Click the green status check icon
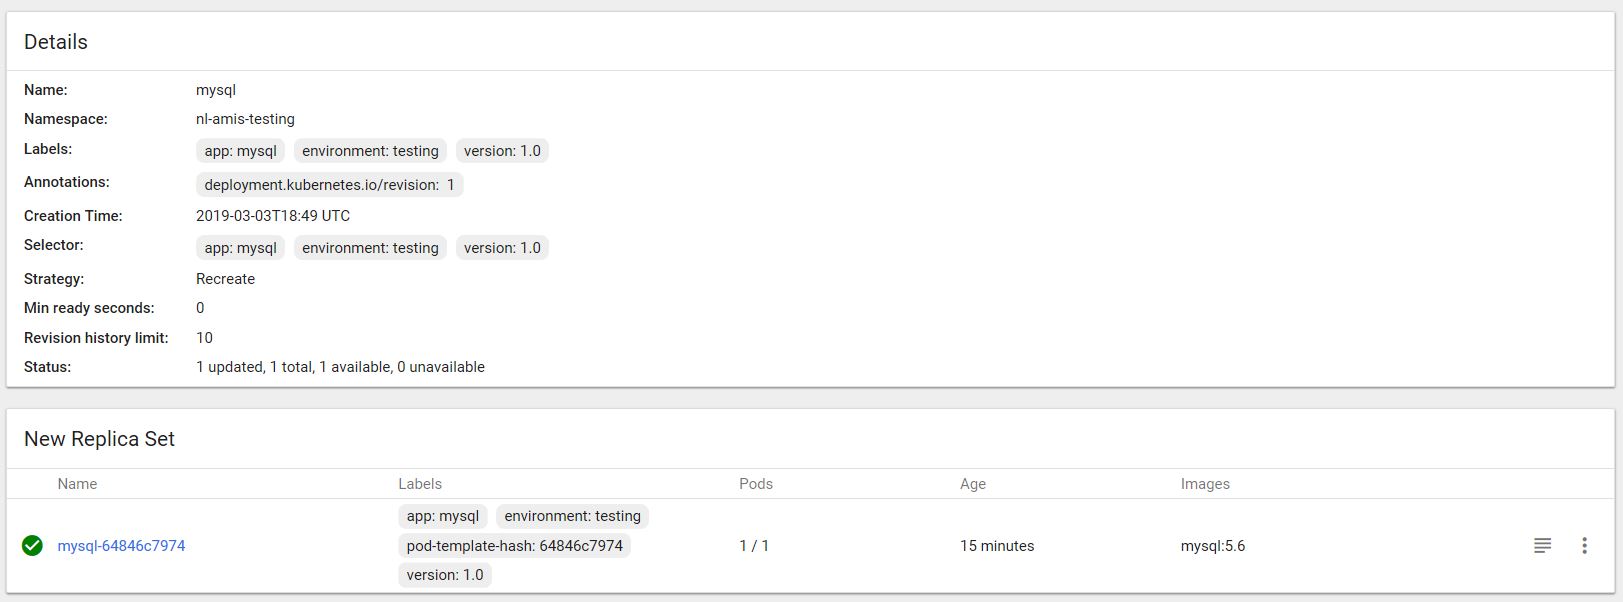Image resolution: width=1623 pixels, height=602 pixels. pos(32,546)
